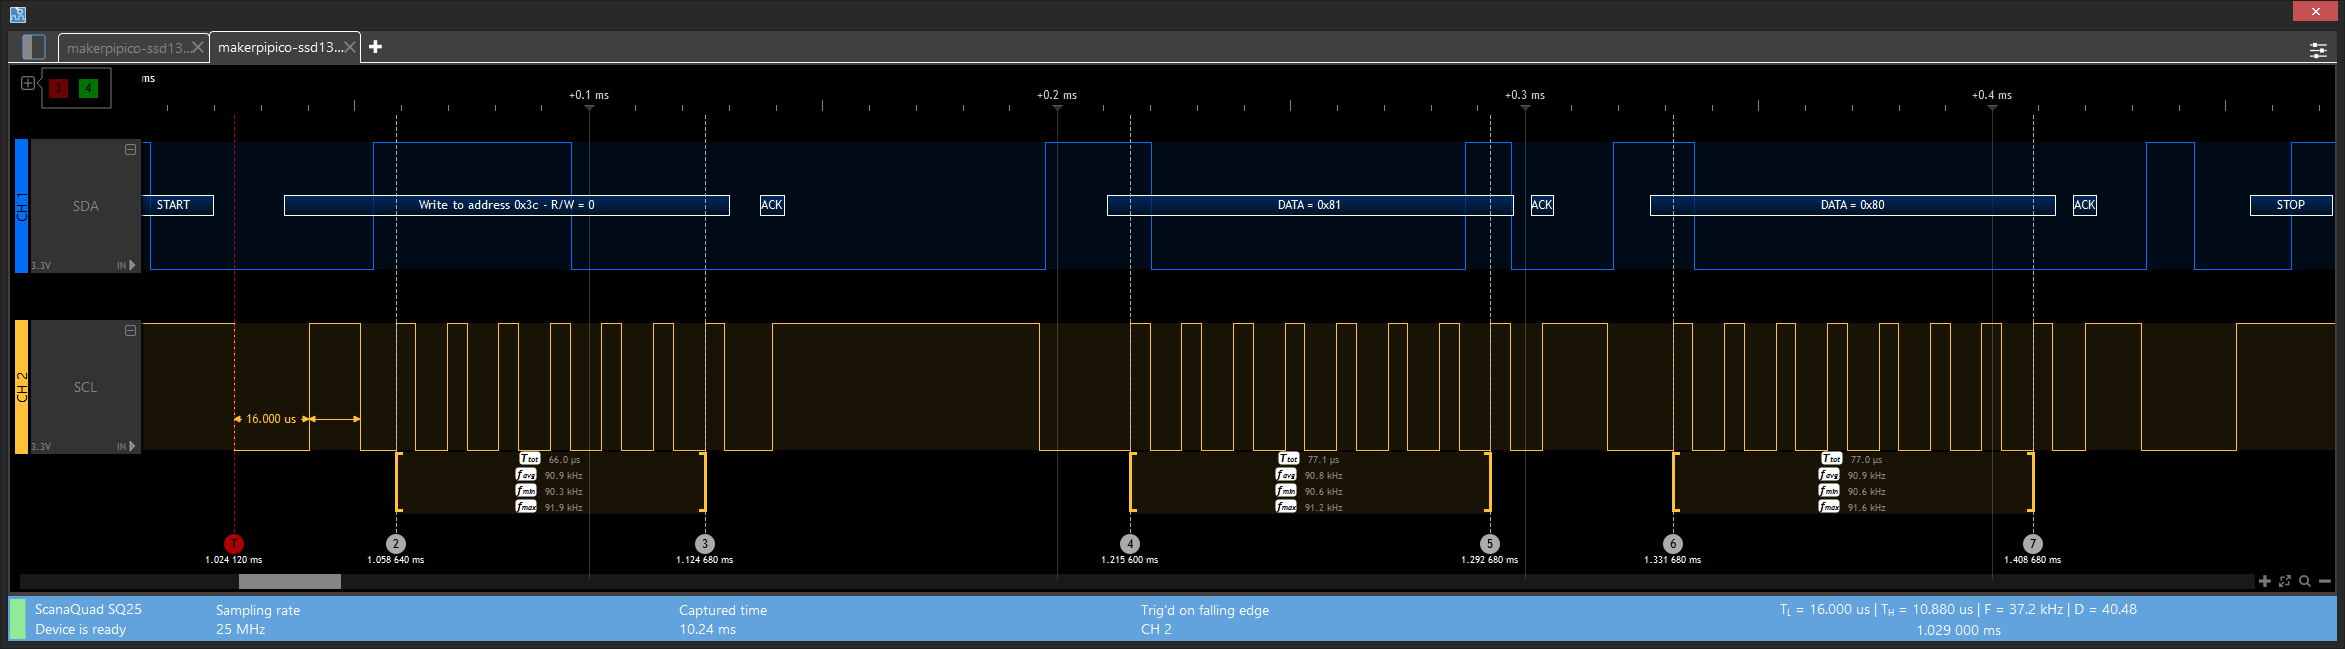Click the TL = 16.000 us readout
Viewport: 2345px width, 649px height.
[1824, 609]
